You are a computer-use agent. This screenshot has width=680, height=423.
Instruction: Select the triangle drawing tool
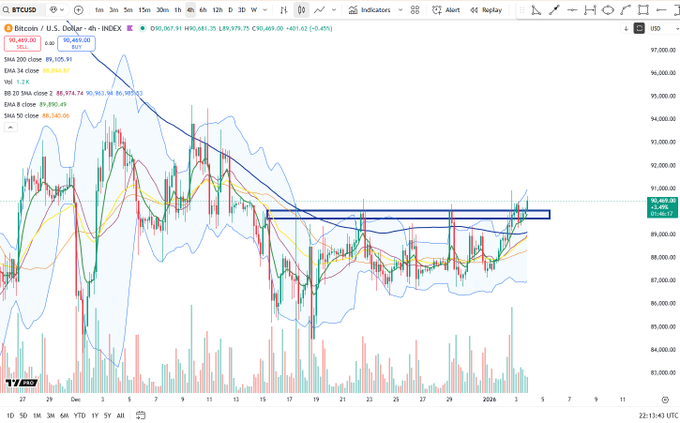(x=536, y=10)
